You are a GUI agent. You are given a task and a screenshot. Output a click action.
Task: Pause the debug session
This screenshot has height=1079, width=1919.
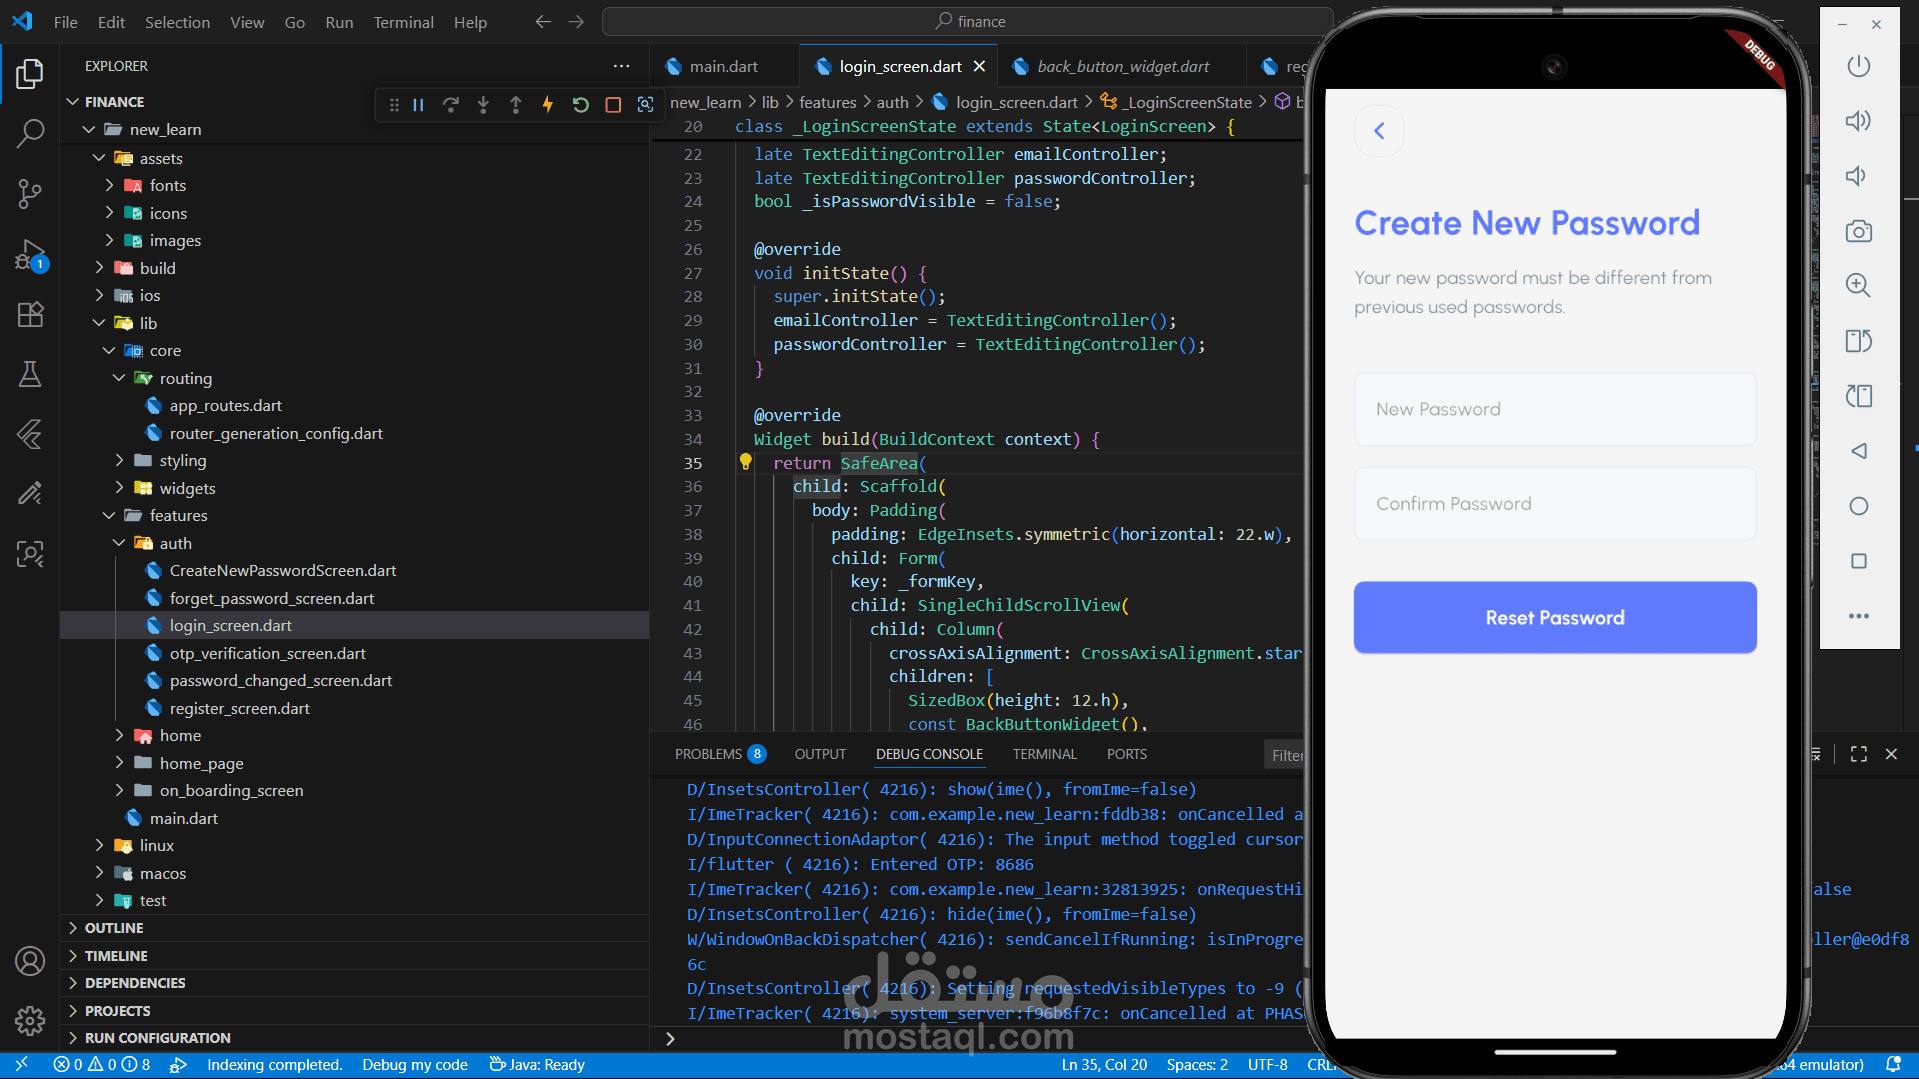pos(419,104)
